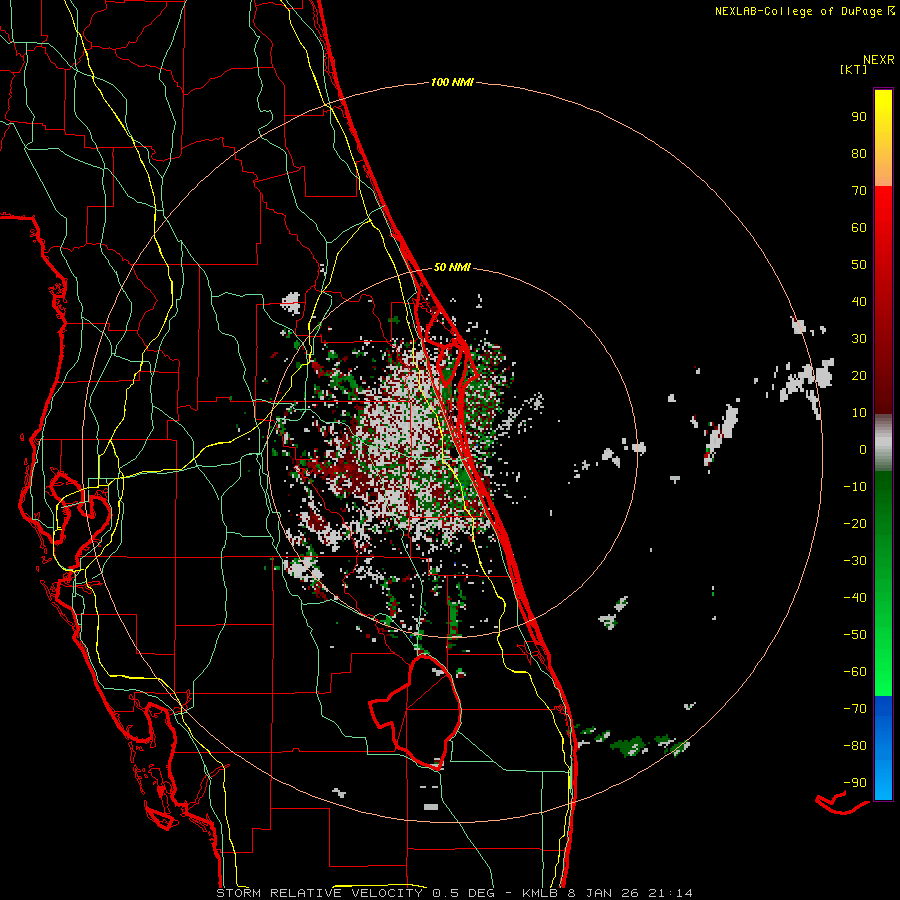
Task: Click the -10 scale value
Action: pyautogui.click(x=855, y=487)
